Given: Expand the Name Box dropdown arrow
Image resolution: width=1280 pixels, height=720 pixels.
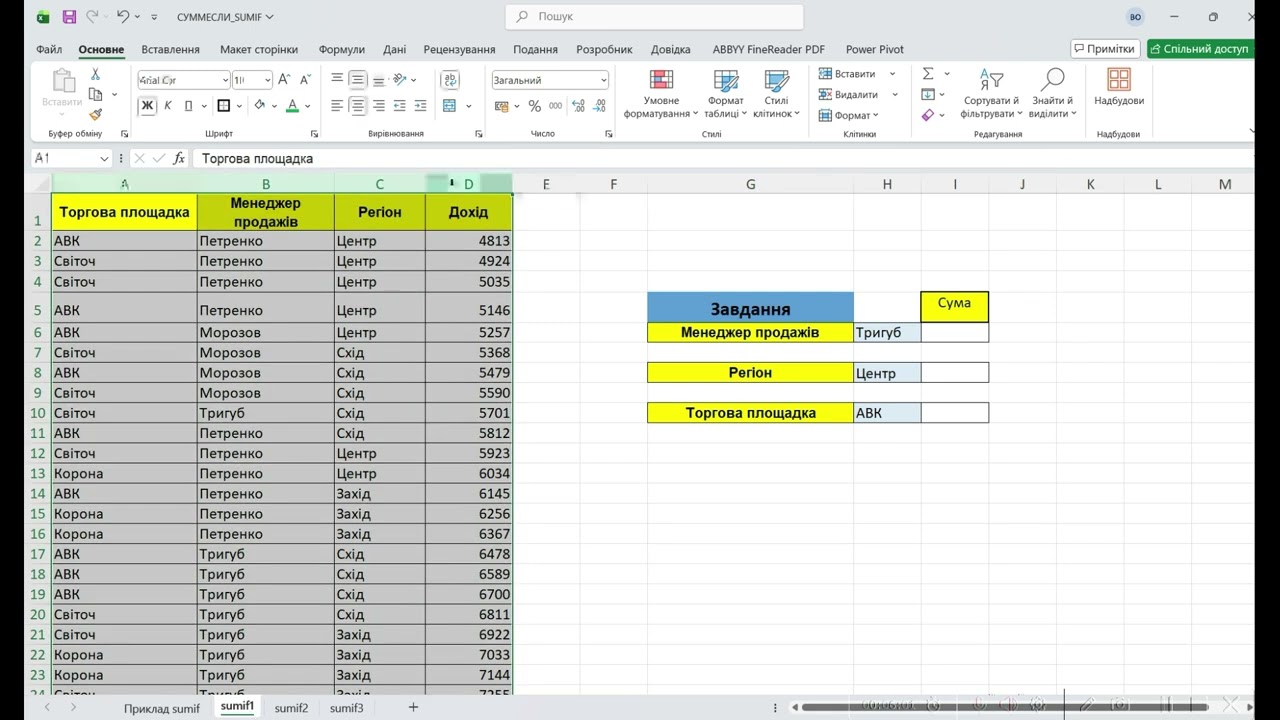Looking at the screenshot, I should pyautogui.click(x=104, y=158).
